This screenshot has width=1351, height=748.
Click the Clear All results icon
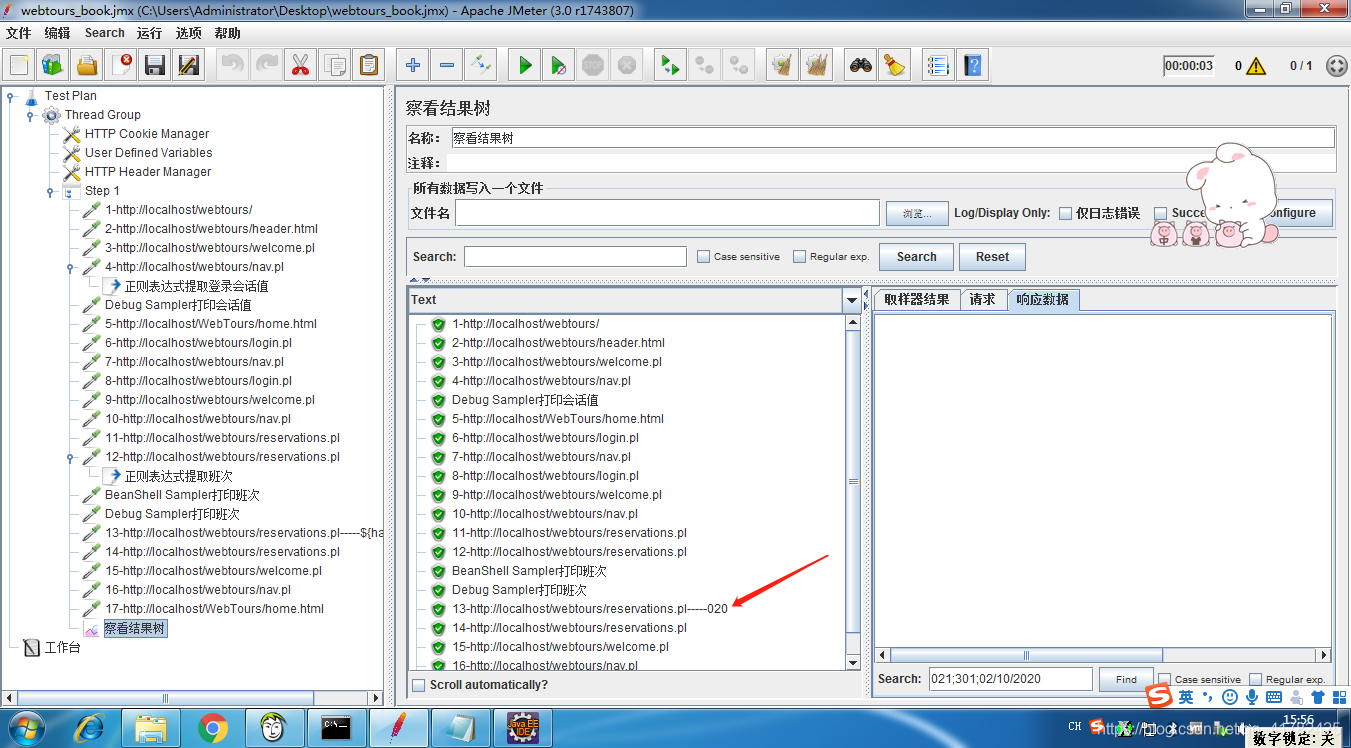click(x=816, y=66)
